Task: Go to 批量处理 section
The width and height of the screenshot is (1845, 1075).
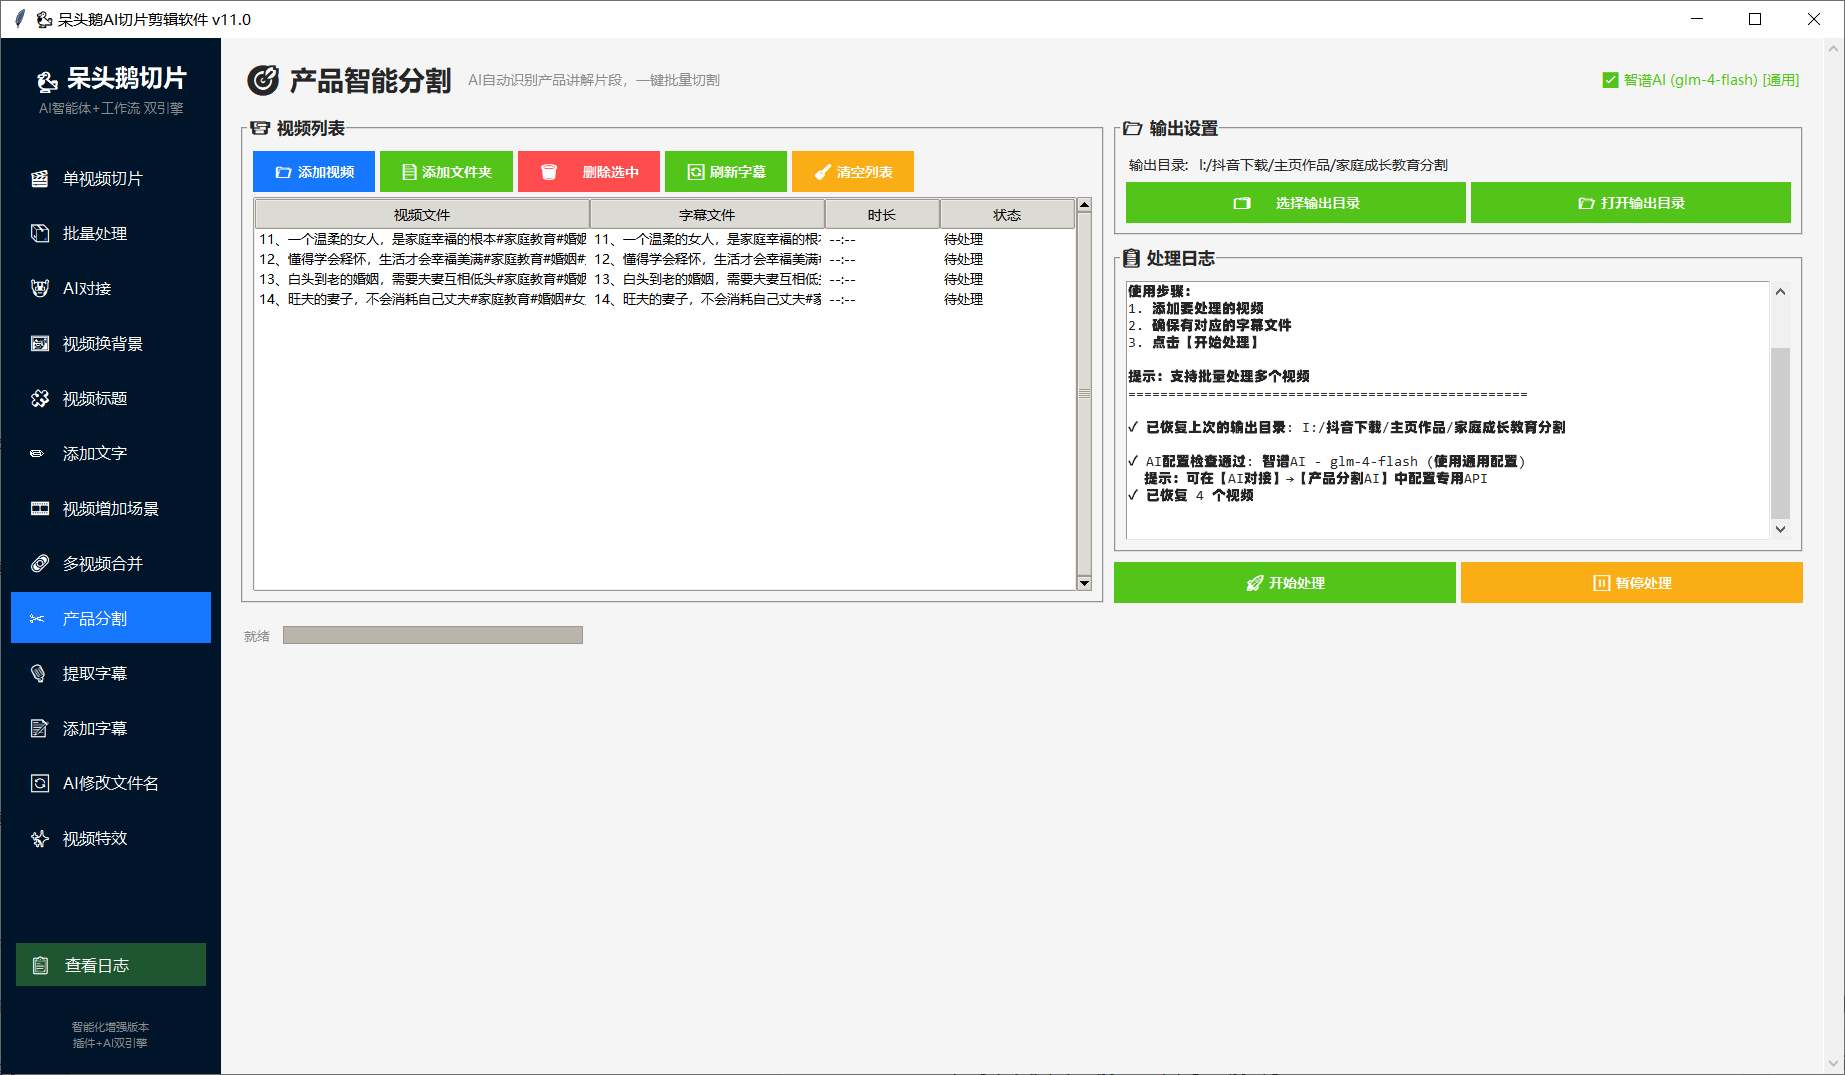Action: point(111,233)
